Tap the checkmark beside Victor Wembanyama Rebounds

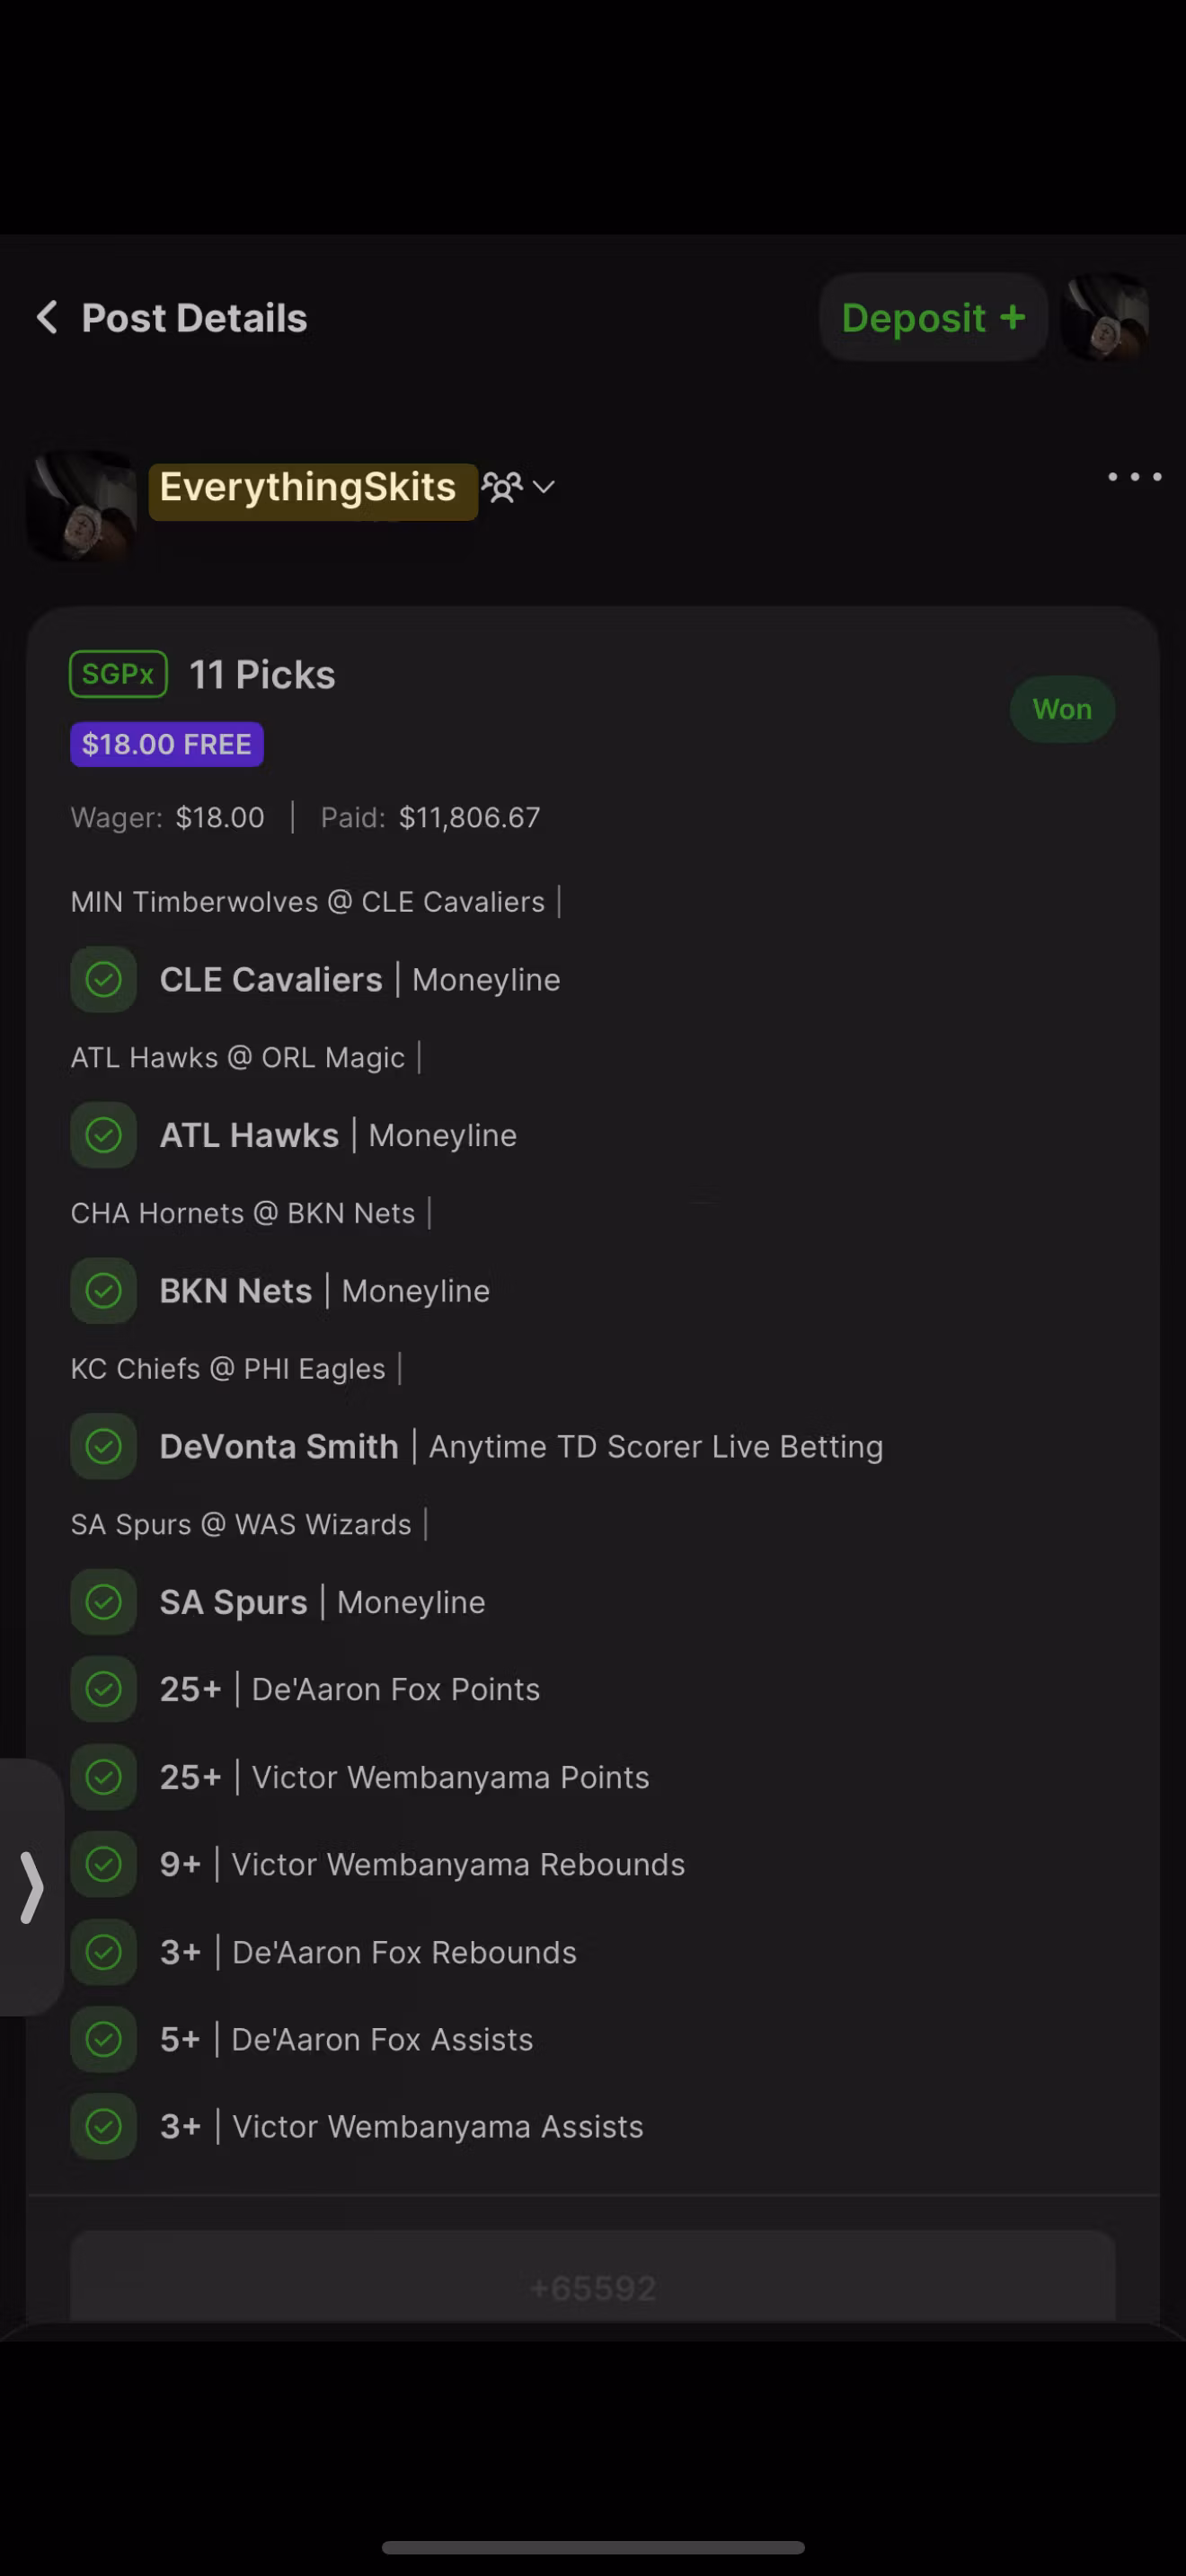tap(103, 1864)
